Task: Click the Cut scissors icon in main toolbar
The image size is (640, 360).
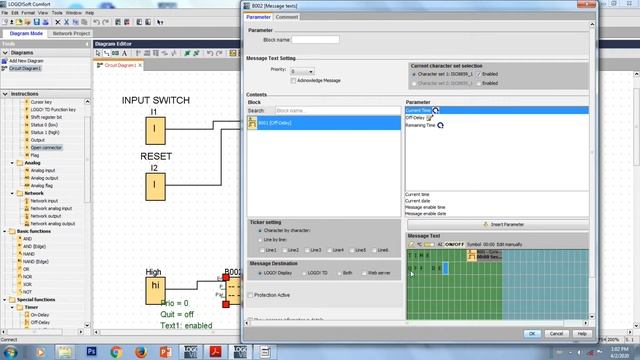Action: [67, 22]
